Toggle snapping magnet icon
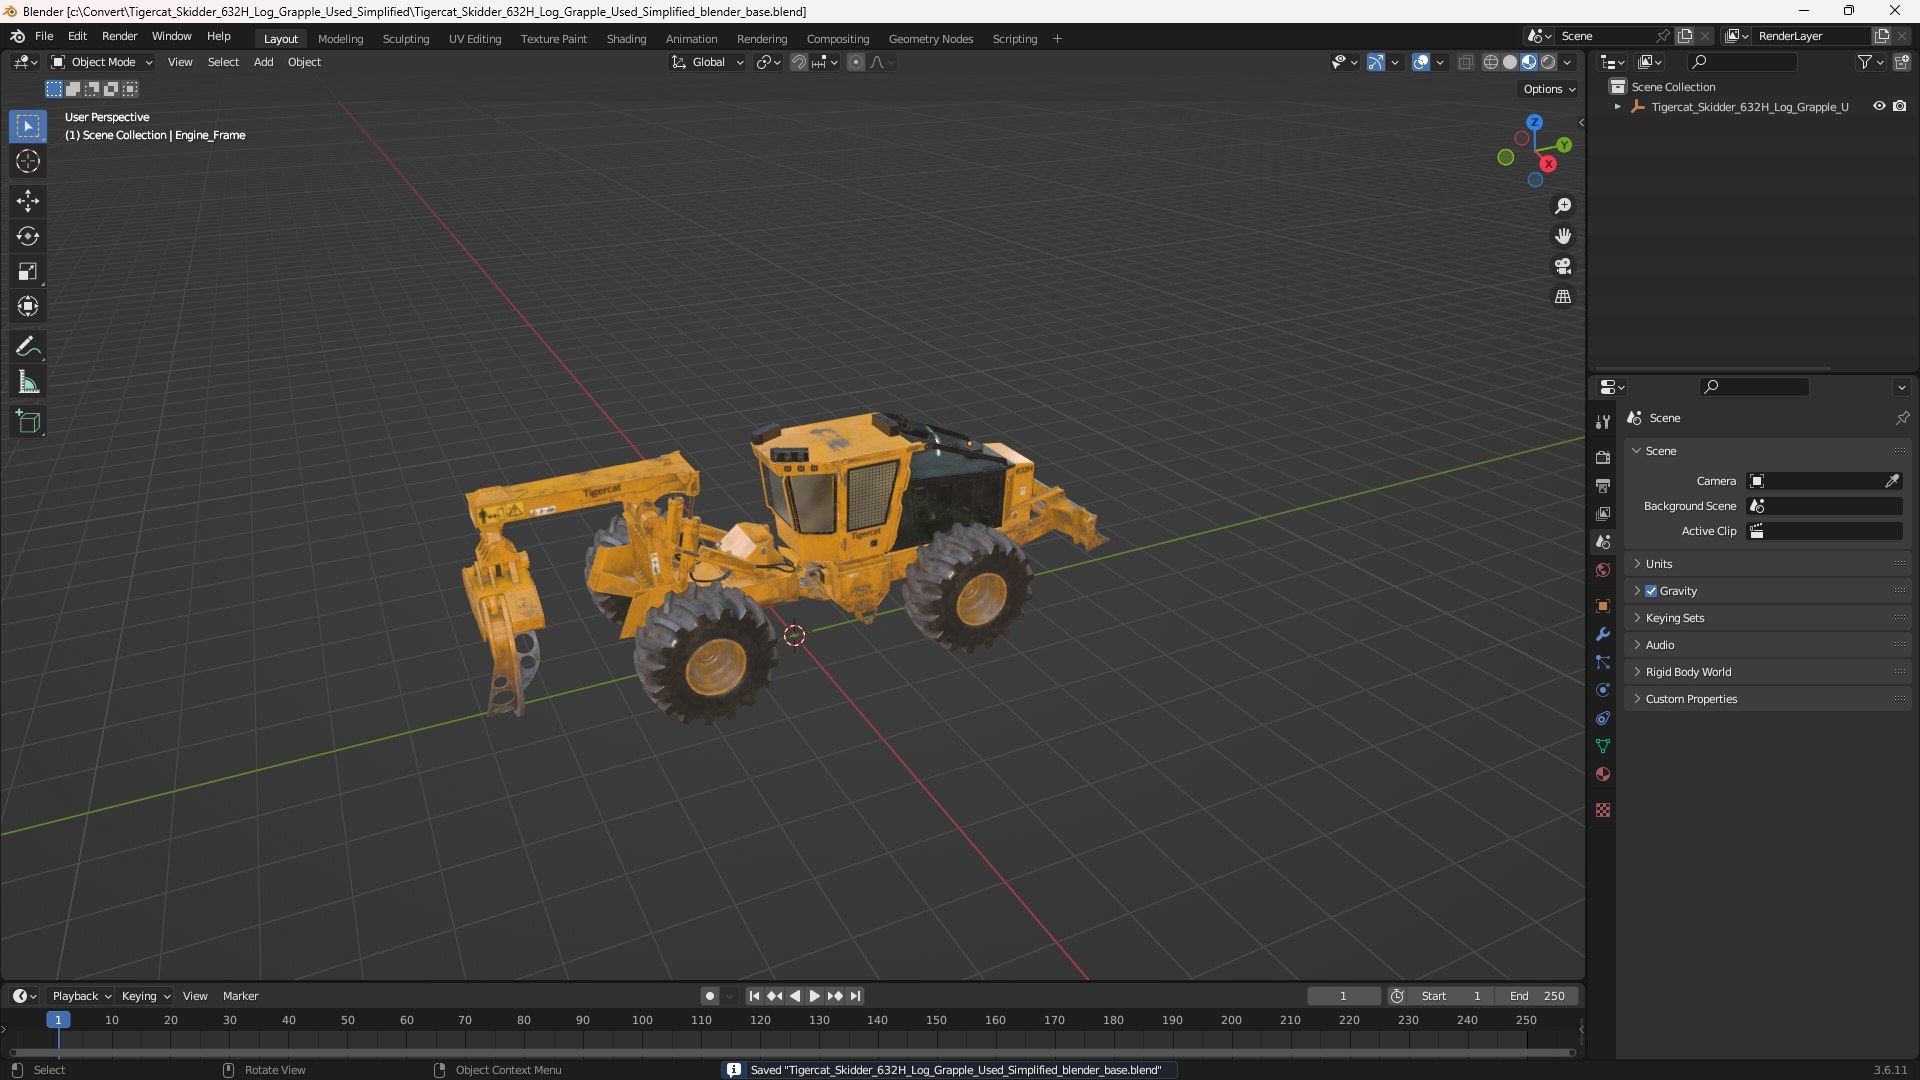This screenshot has width=1920, height=1080. 799,62
